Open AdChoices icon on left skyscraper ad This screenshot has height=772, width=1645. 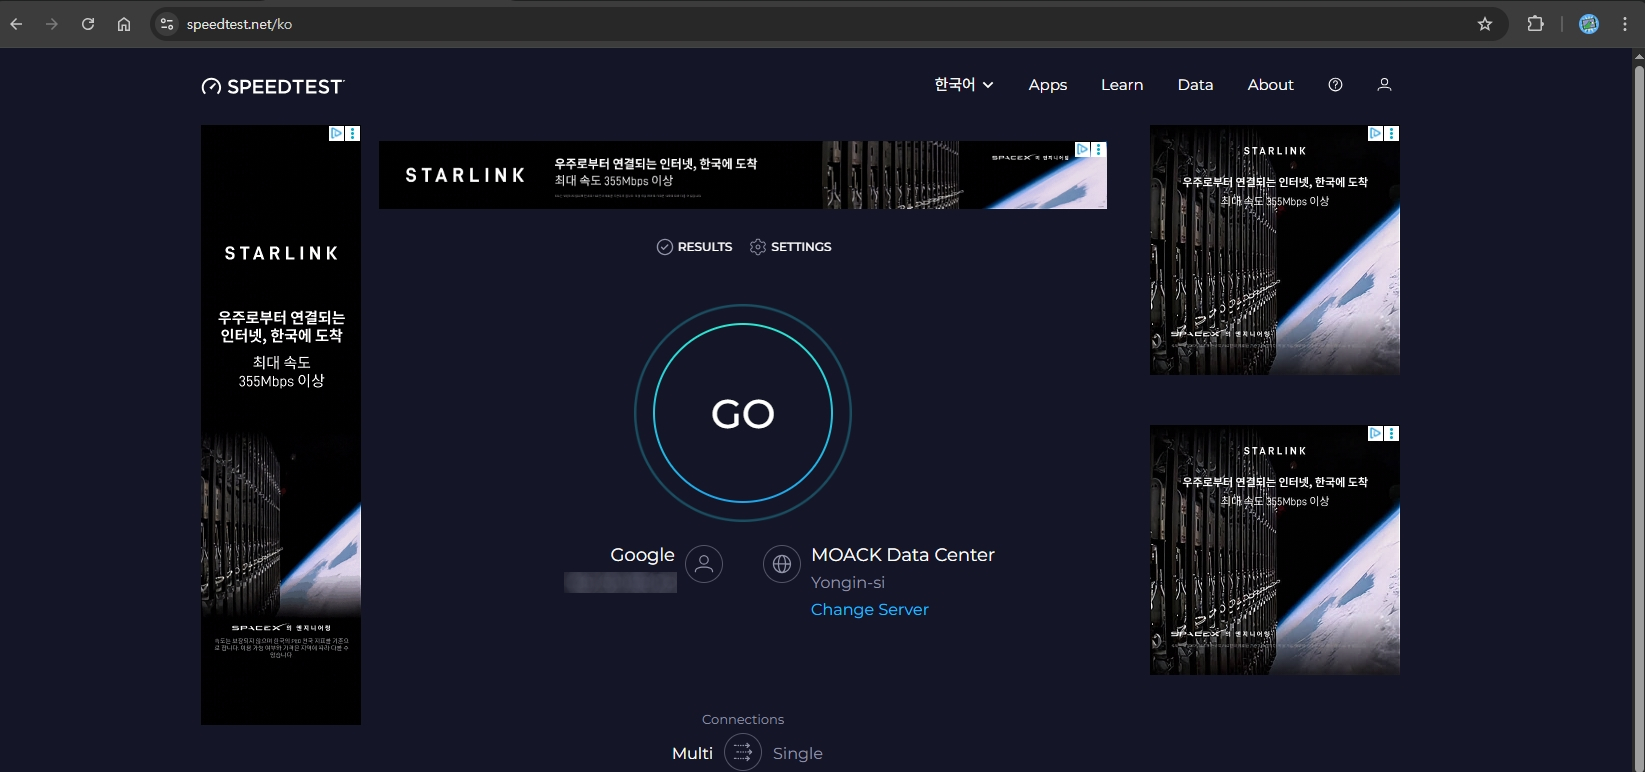coord(337,133)
